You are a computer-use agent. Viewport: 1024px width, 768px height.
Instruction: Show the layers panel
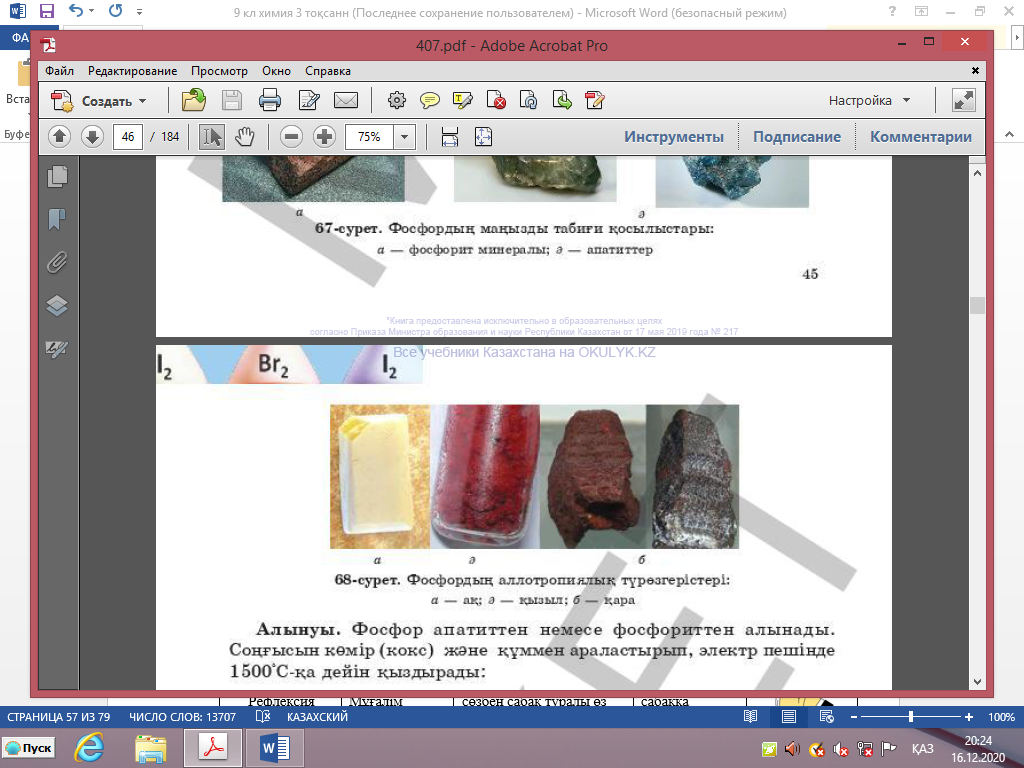coord(57,306)
